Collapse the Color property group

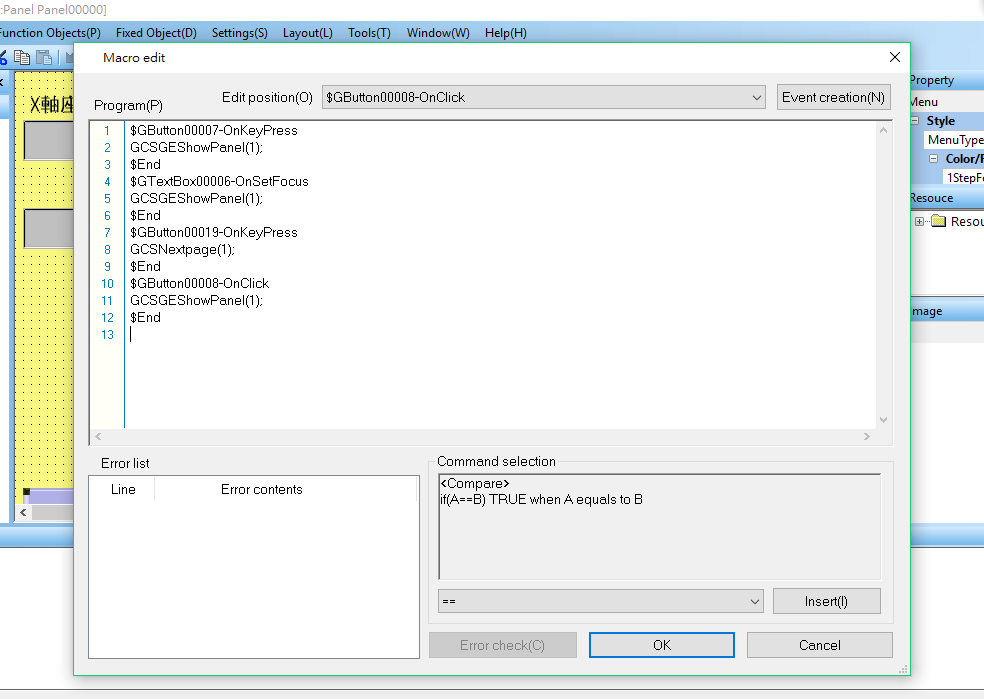click(934, 159)
